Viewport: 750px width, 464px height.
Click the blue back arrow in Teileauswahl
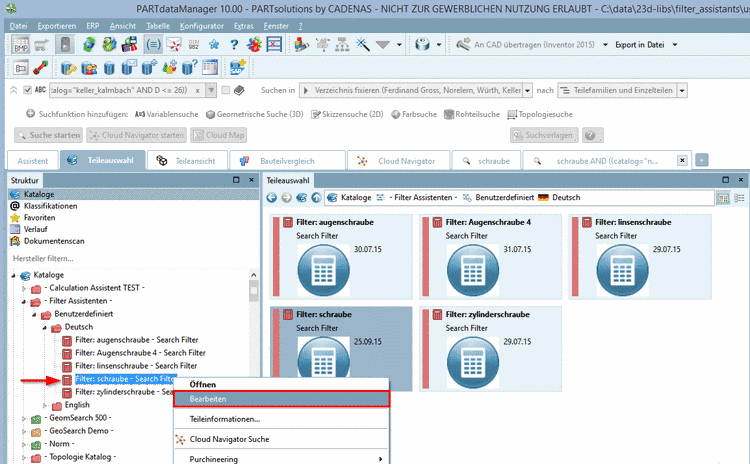coord(272,198)
